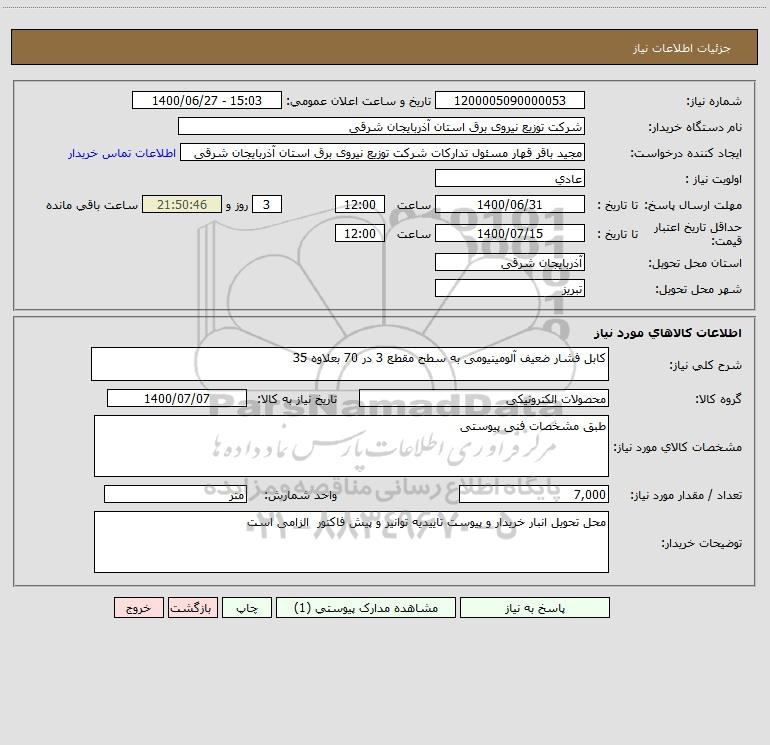Screen dimensions: 770x745
Task: Click the buyer notes text box
Action: pyautogui.click(x=351, y=542)
